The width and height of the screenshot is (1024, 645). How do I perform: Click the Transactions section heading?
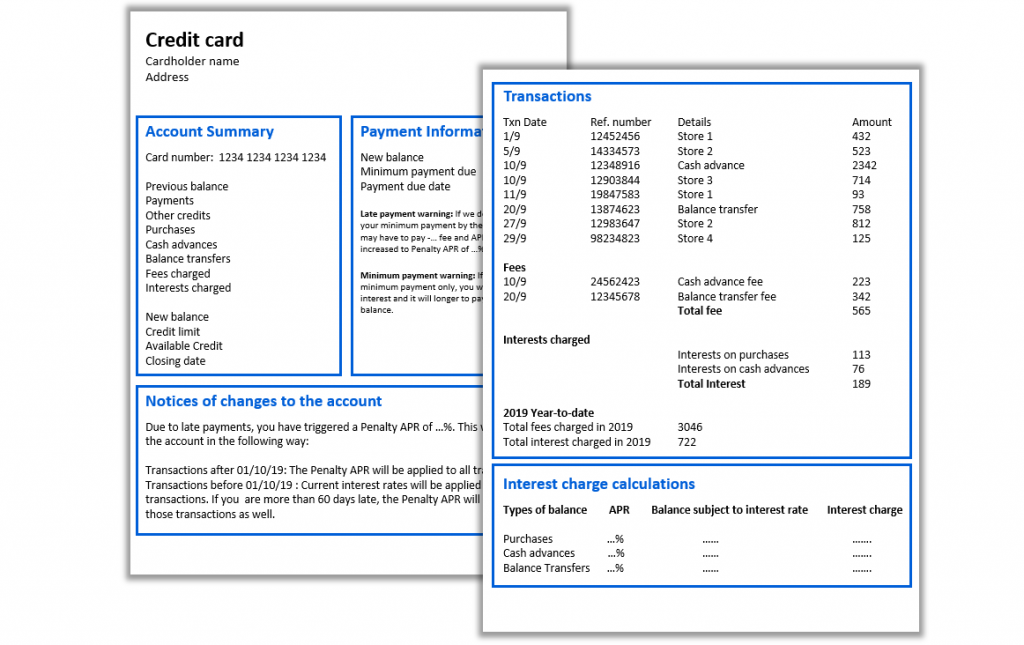tap(547, 96)
